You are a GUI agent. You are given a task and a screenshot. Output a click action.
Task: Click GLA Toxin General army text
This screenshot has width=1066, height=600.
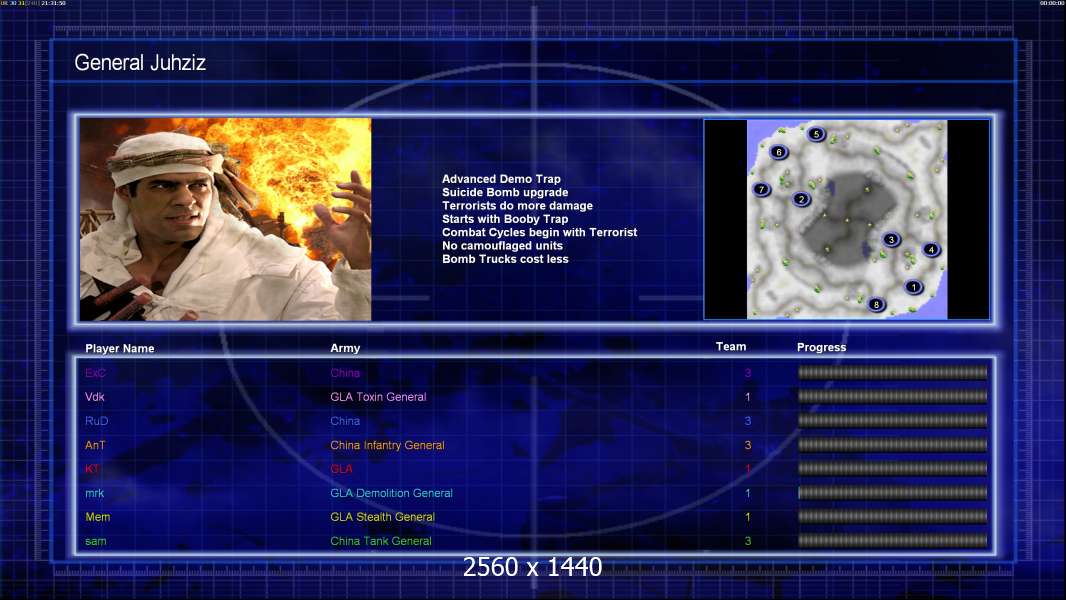pyautogui.click(x=378, y=397)
